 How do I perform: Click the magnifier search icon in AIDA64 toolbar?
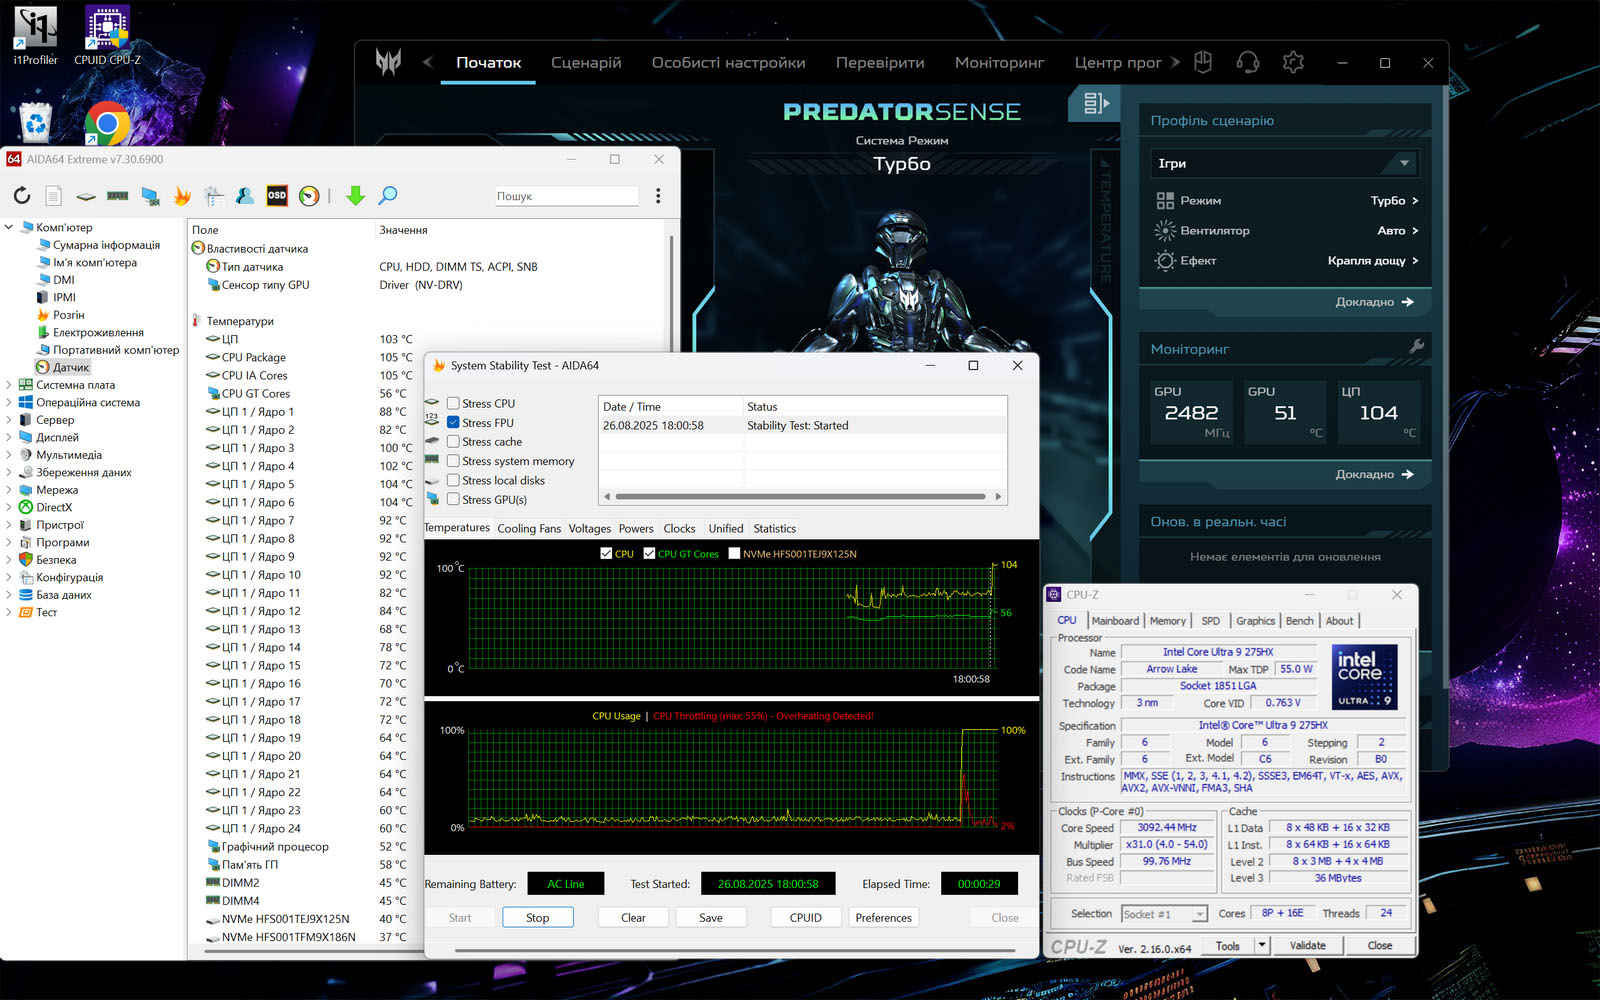388,196
